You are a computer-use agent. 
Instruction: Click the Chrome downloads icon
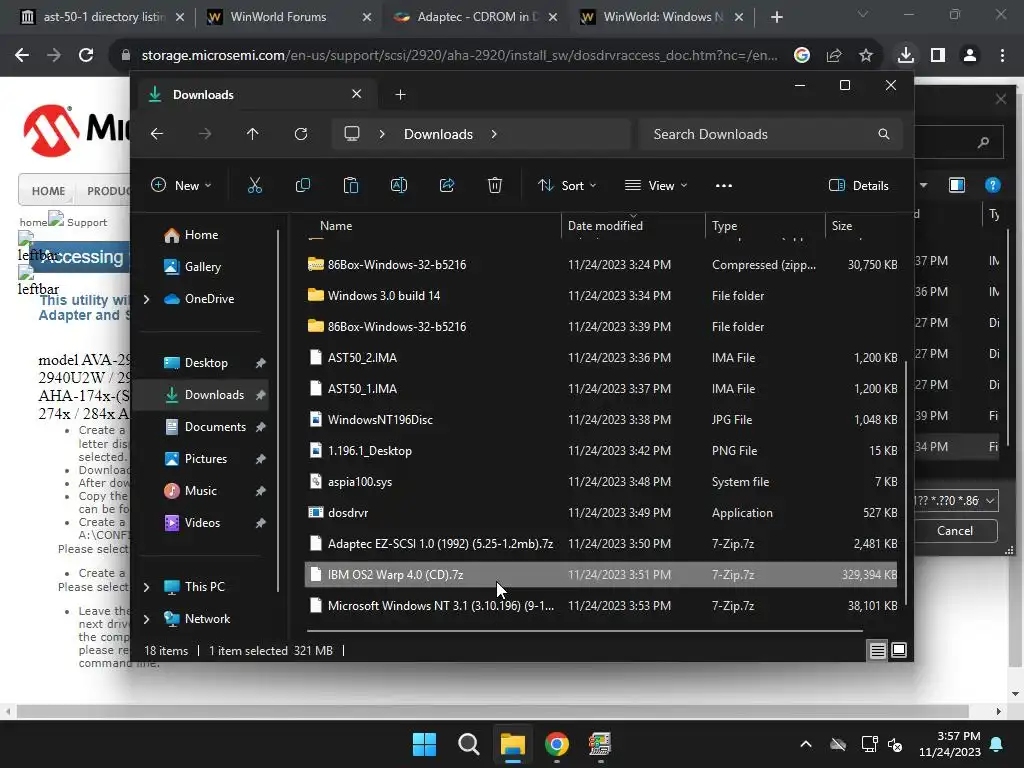coord(906,55)
